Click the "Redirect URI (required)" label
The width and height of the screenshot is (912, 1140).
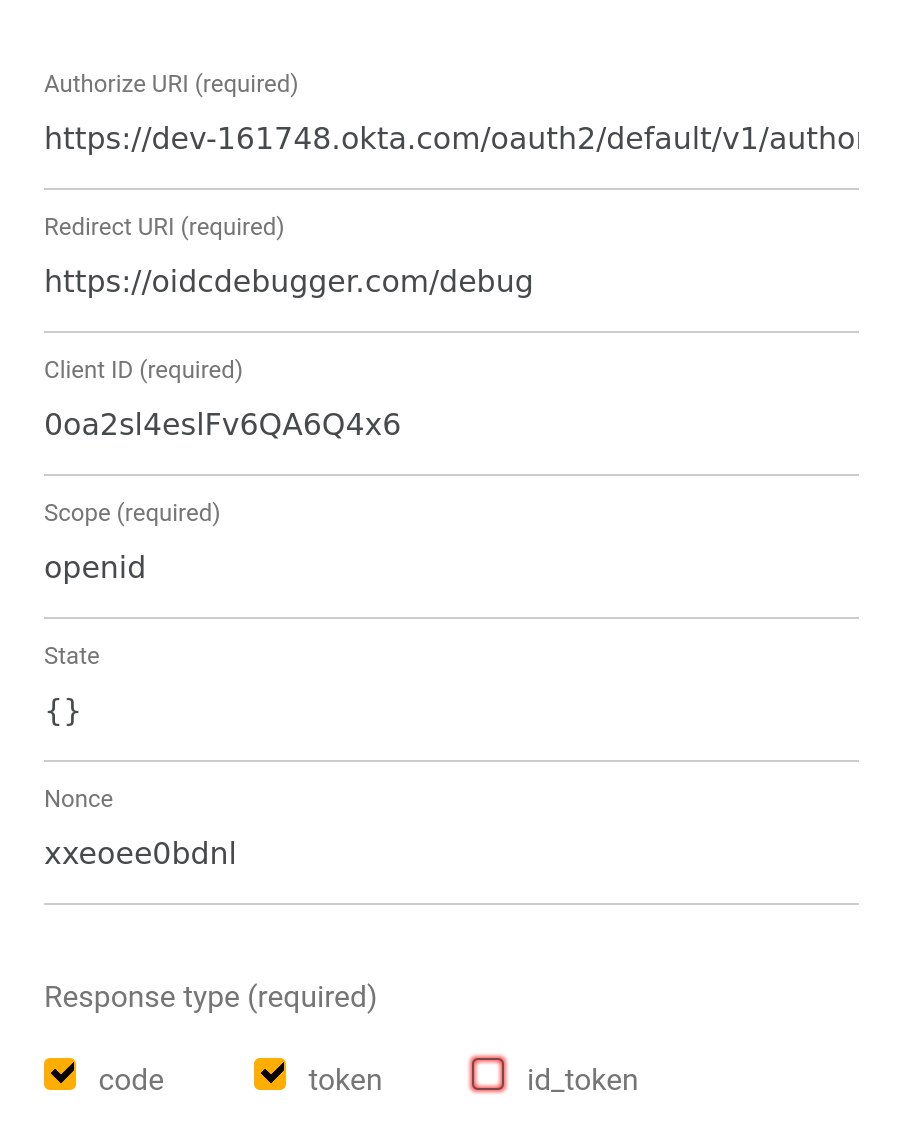pyautogui.click(x=164, y=227)
